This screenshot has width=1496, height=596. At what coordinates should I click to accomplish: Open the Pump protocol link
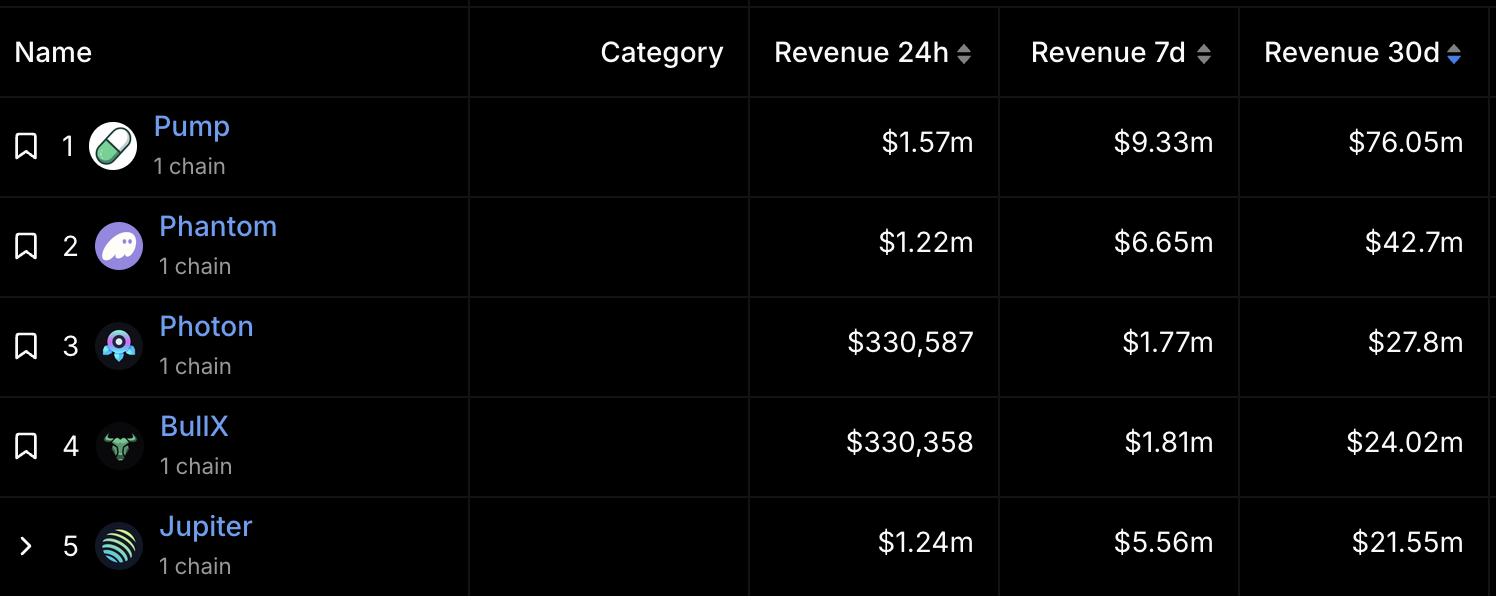tap(191, 126)
